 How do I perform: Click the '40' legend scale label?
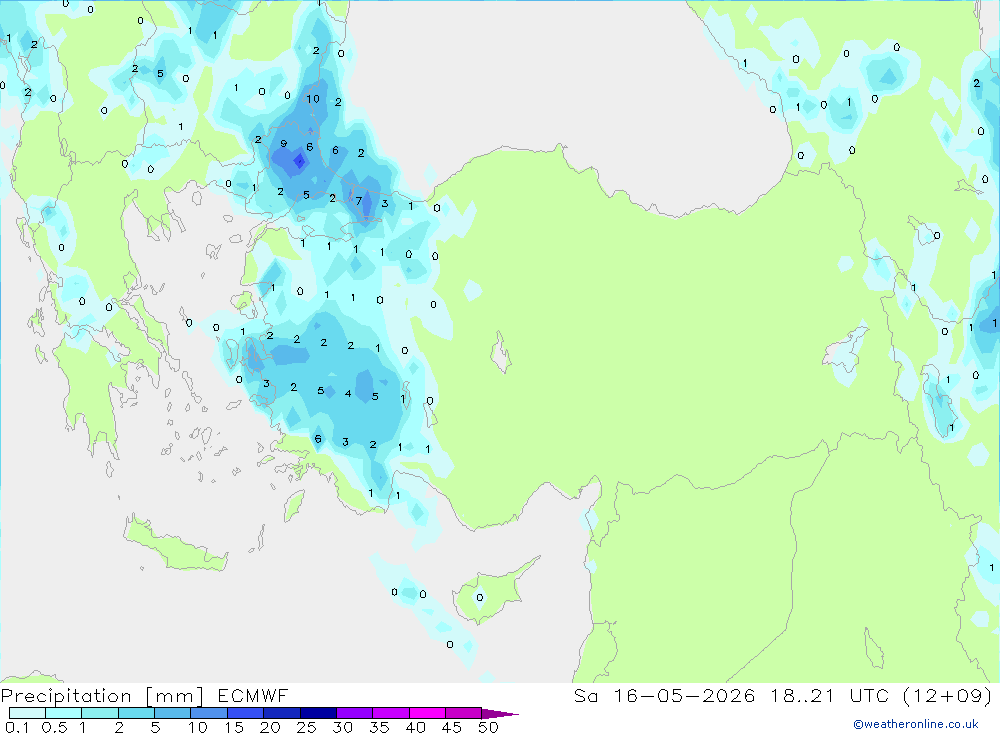(416, 727)
